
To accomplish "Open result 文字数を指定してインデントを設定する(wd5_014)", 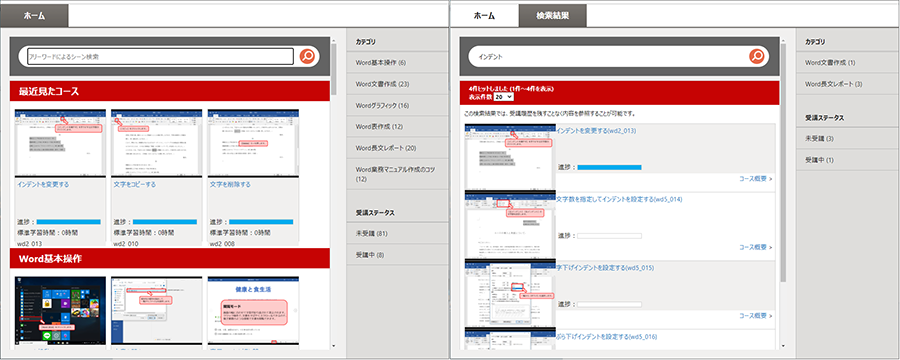I will click(x=619, y=199).
